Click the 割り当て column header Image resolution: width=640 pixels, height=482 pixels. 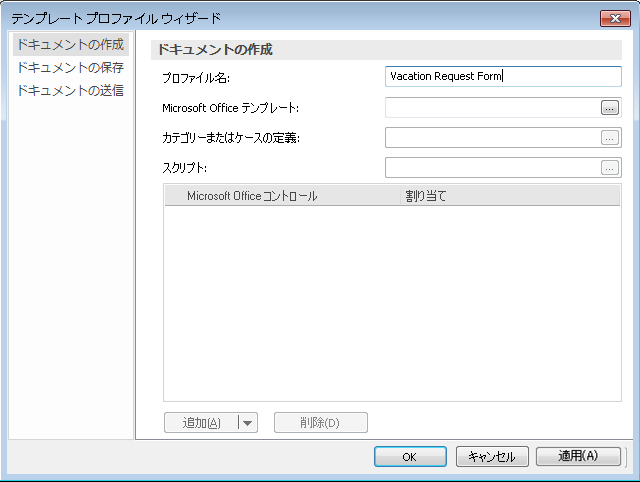pos(510,196)
